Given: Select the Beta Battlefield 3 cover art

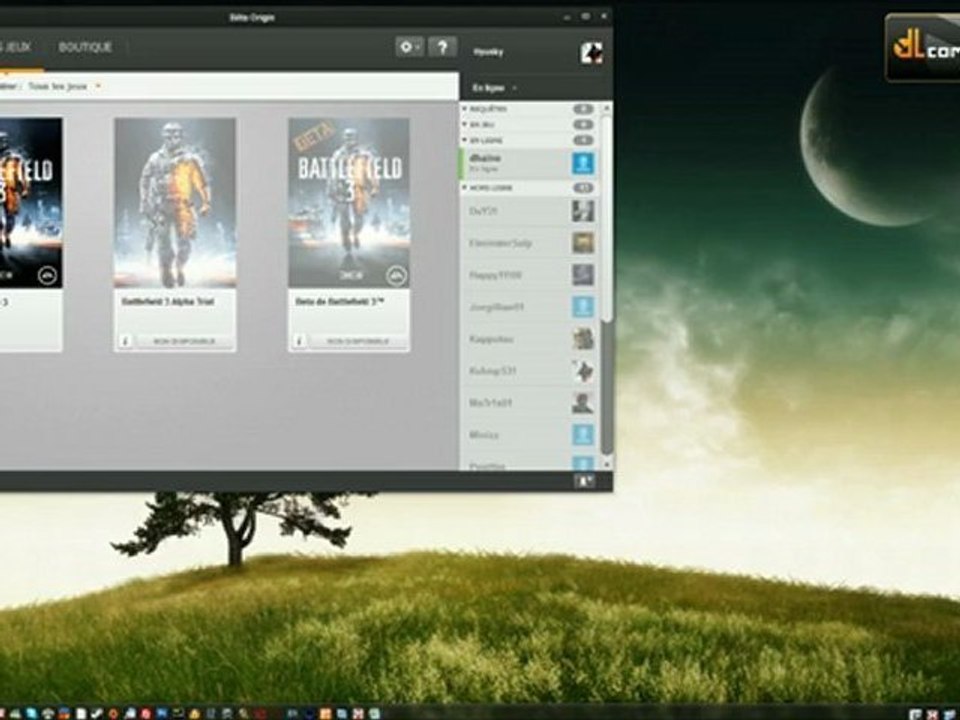Looking at the screenshot, I should click(349, 203).
